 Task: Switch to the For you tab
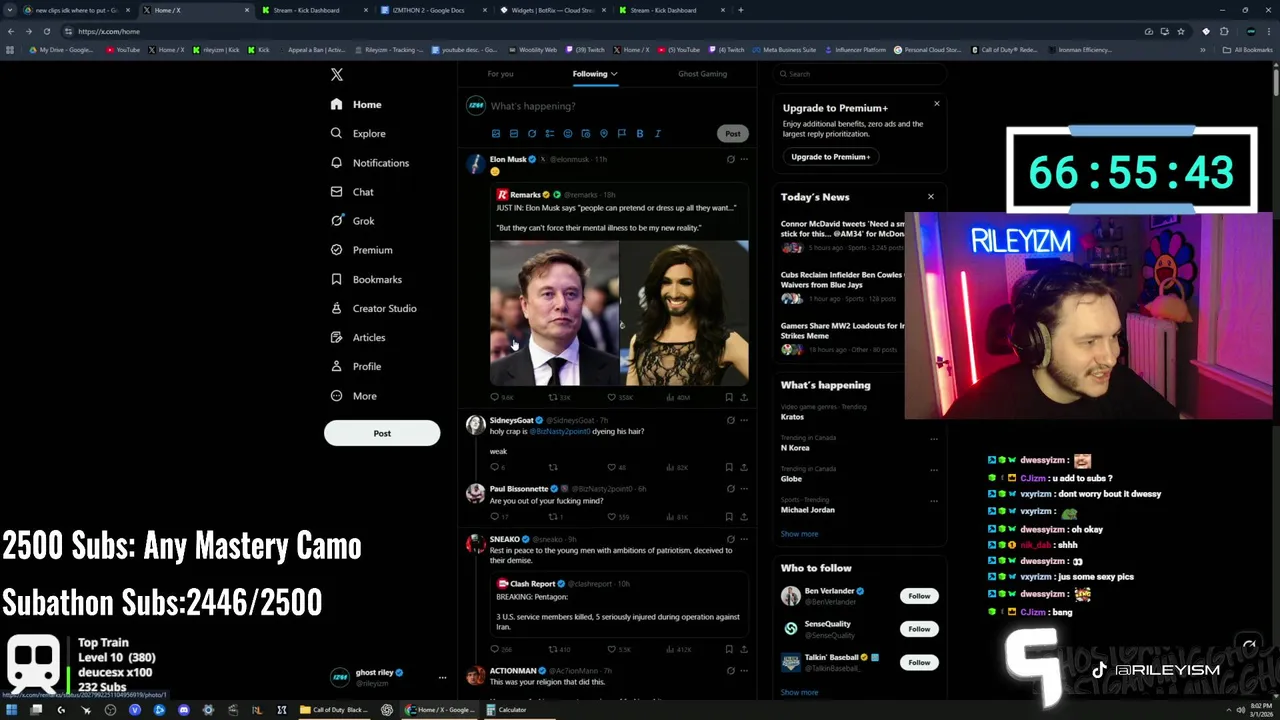click(x=500, y=73)
